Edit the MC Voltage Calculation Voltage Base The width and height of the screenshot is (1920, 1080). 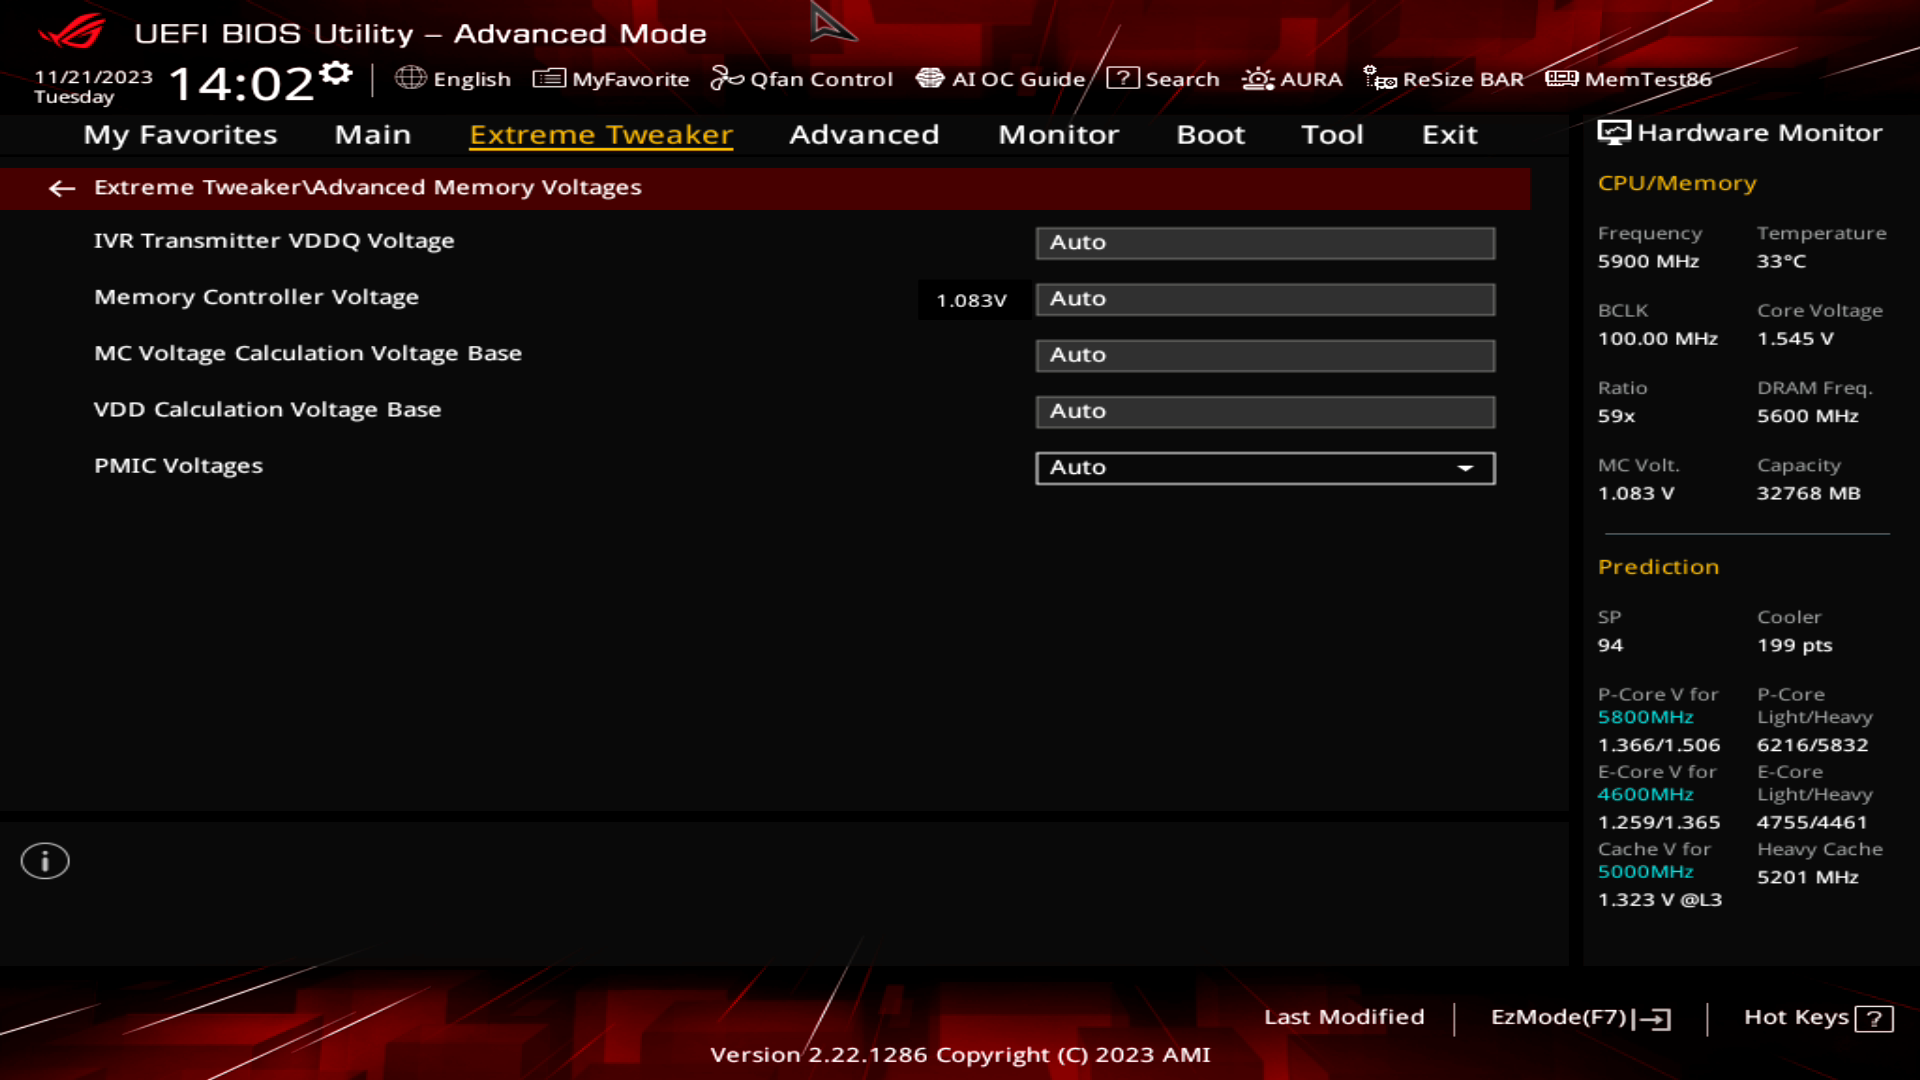click(x=1264, y=355)
